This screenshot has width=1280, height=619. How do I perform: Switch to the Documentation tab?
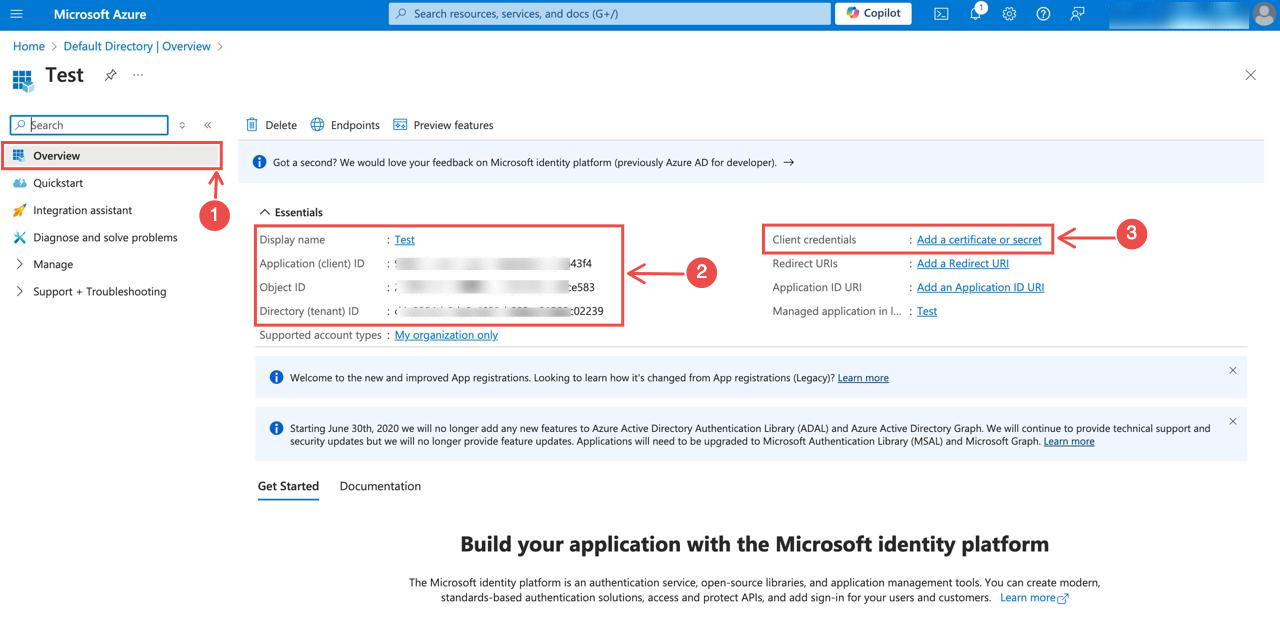[x=380, y=486]
